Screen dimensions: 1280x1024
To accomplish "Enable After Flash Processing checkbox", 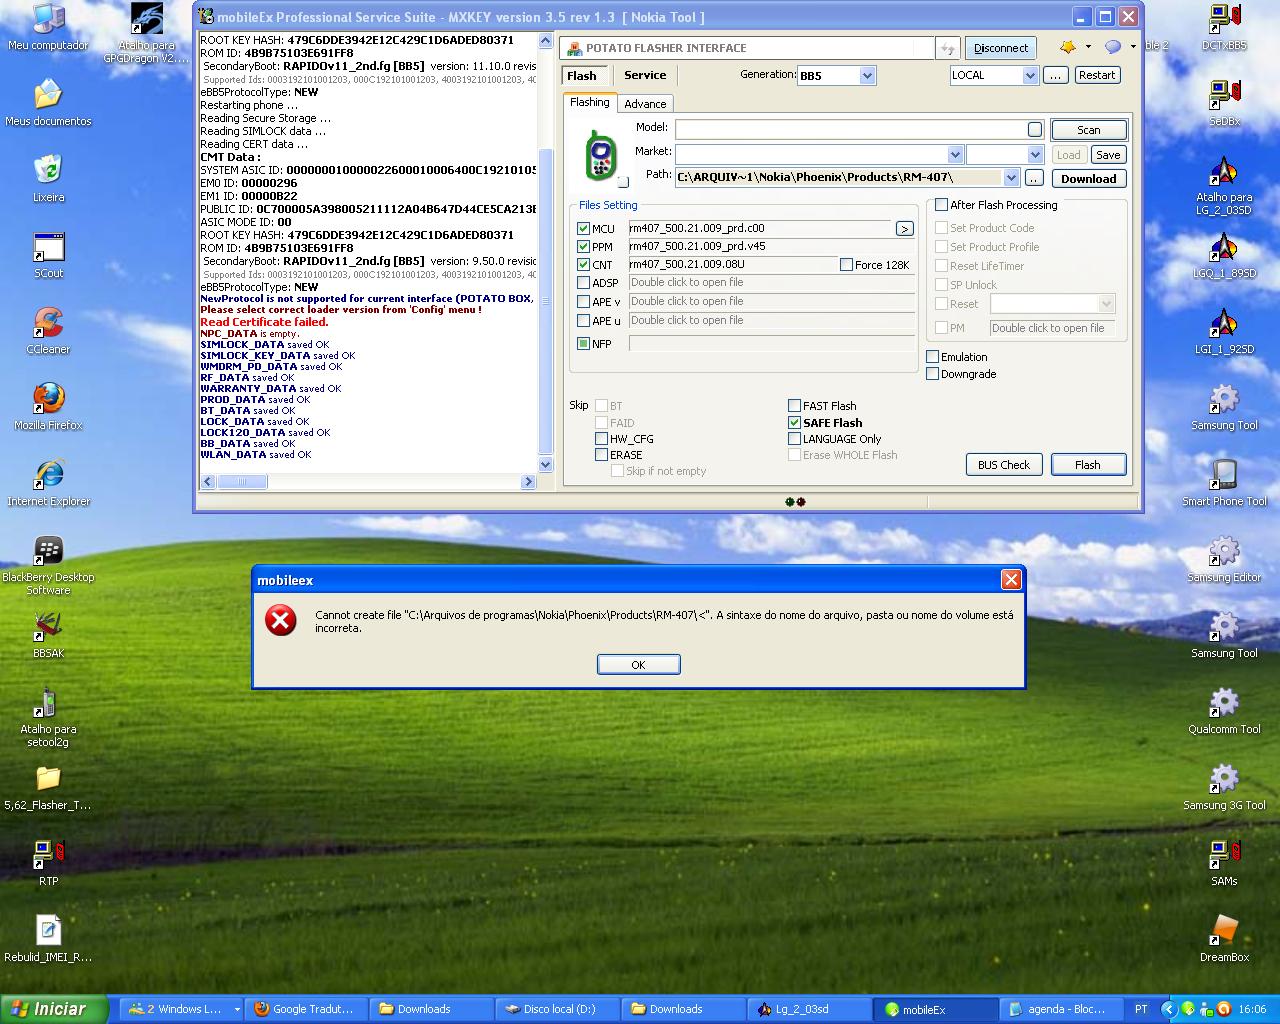I will click(x=941, y=205).
